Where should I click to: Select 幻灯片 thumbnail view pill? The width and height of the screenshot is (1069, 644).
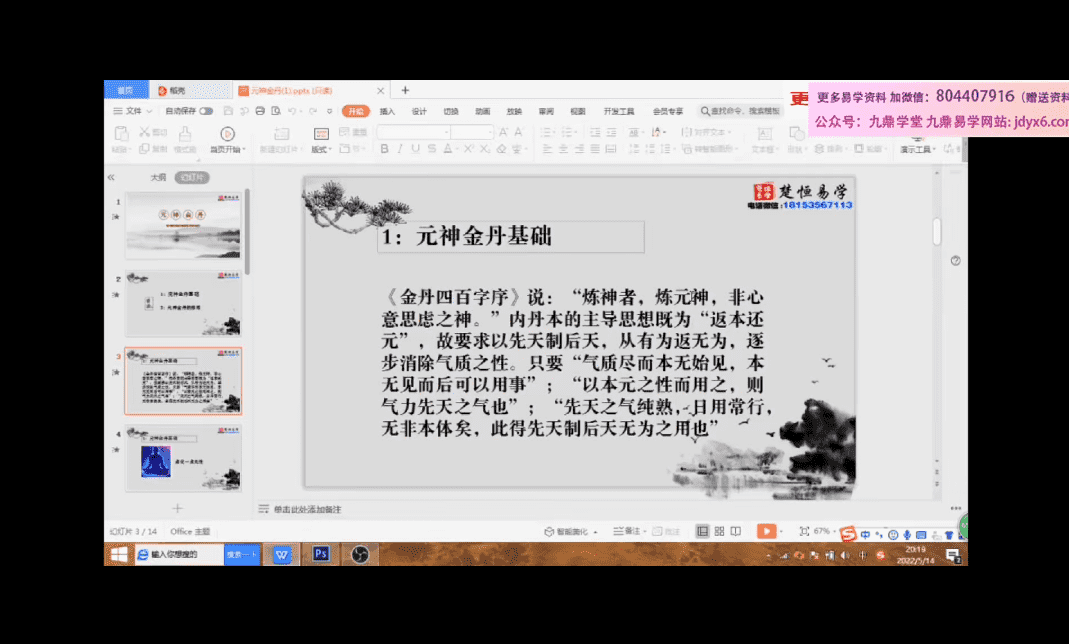(x=191, y=177)
